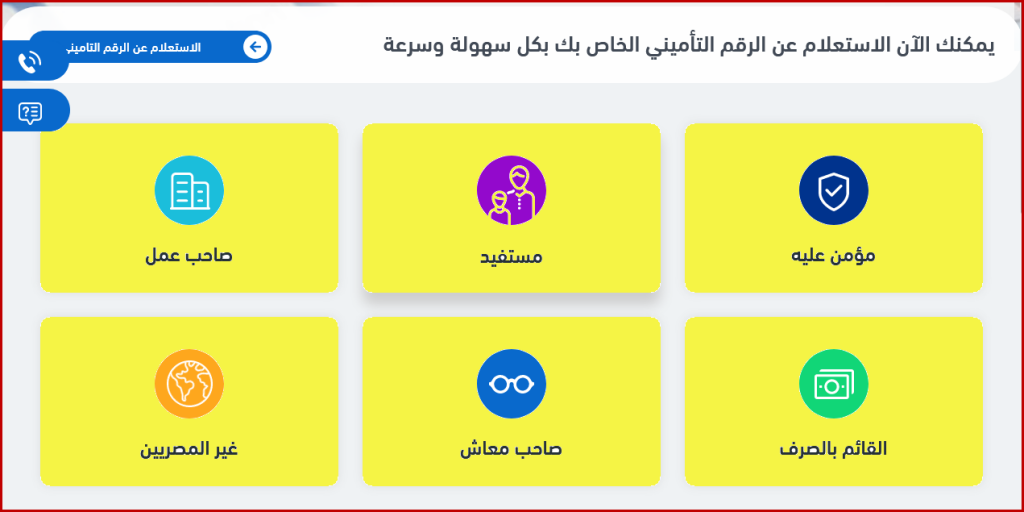1024x512 pixels.
Task: Click the circled left arrow icon
Action: [255, 47]
